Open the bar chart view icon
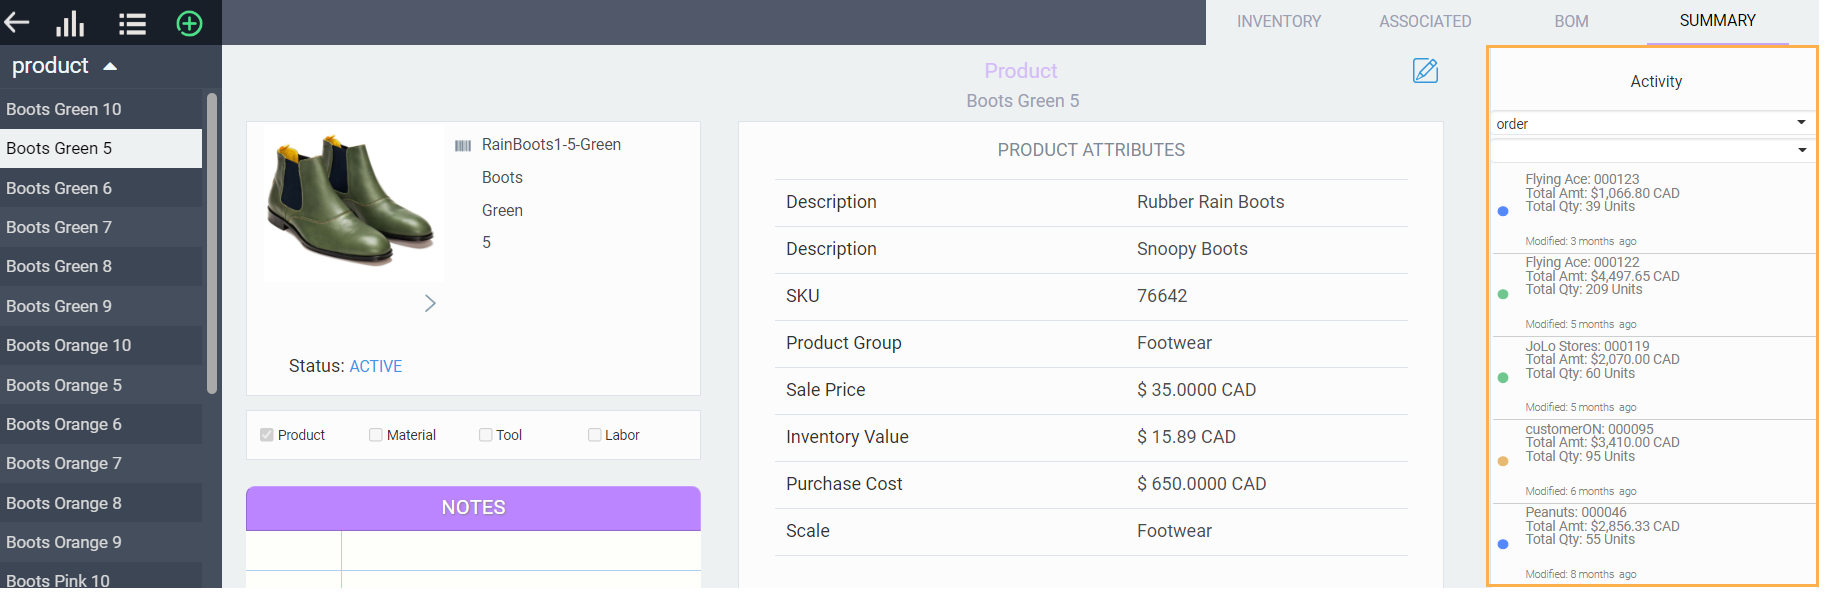1827x596 pixels. pyautogui.click(x=70, y=23)
